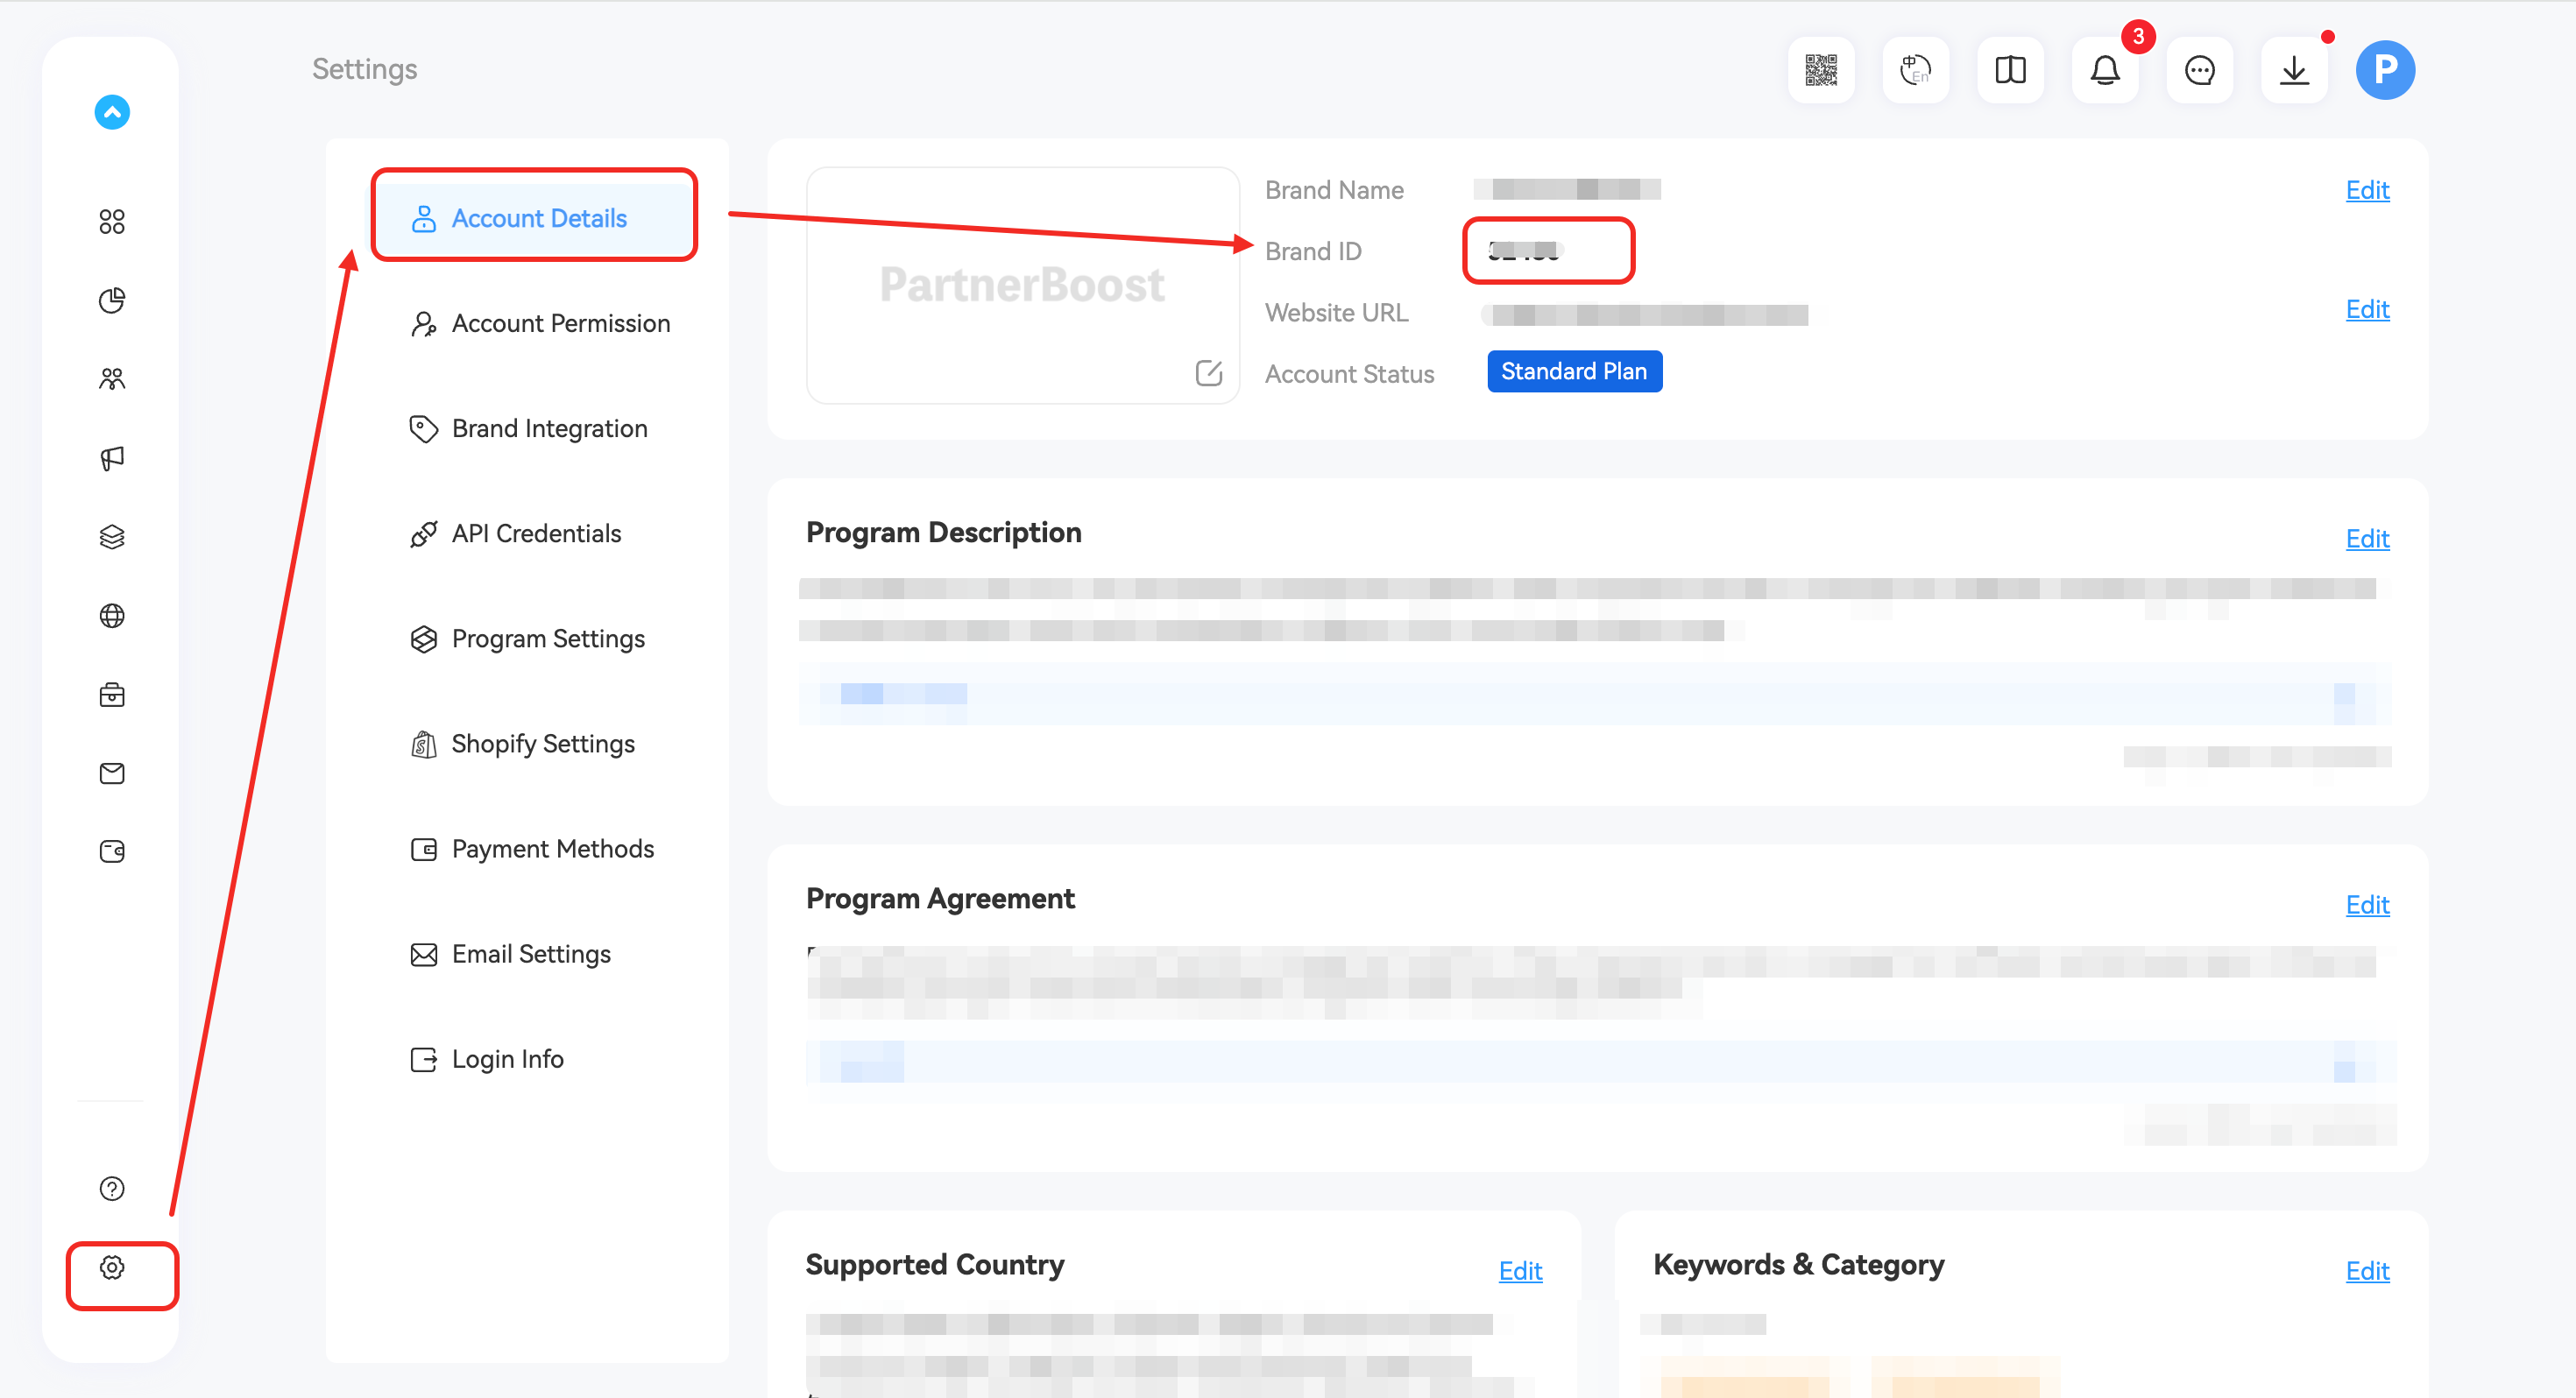
Task: Click the help question mark icon
Action: click(x=112, y=1188)
